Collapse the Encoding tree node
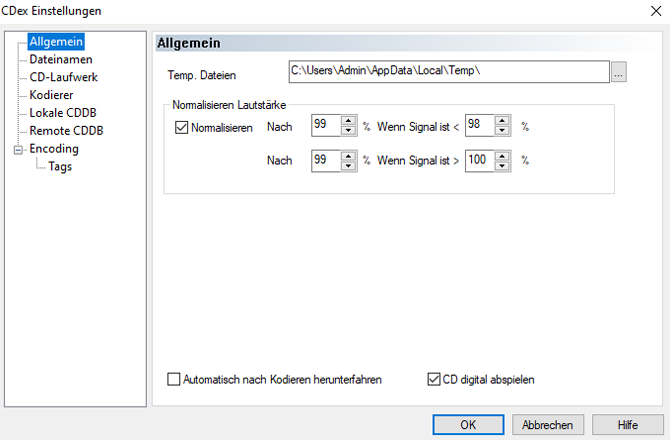670x440 pixels. click(x=17, y=150)
